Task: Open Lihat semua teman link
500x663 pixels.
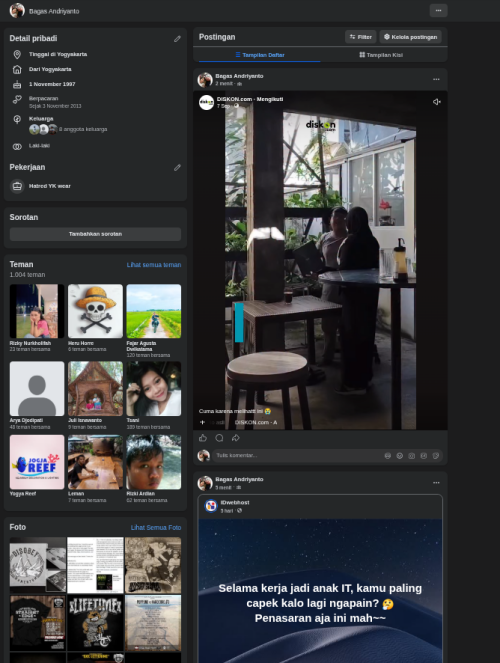Action: [x=154, y=265]
